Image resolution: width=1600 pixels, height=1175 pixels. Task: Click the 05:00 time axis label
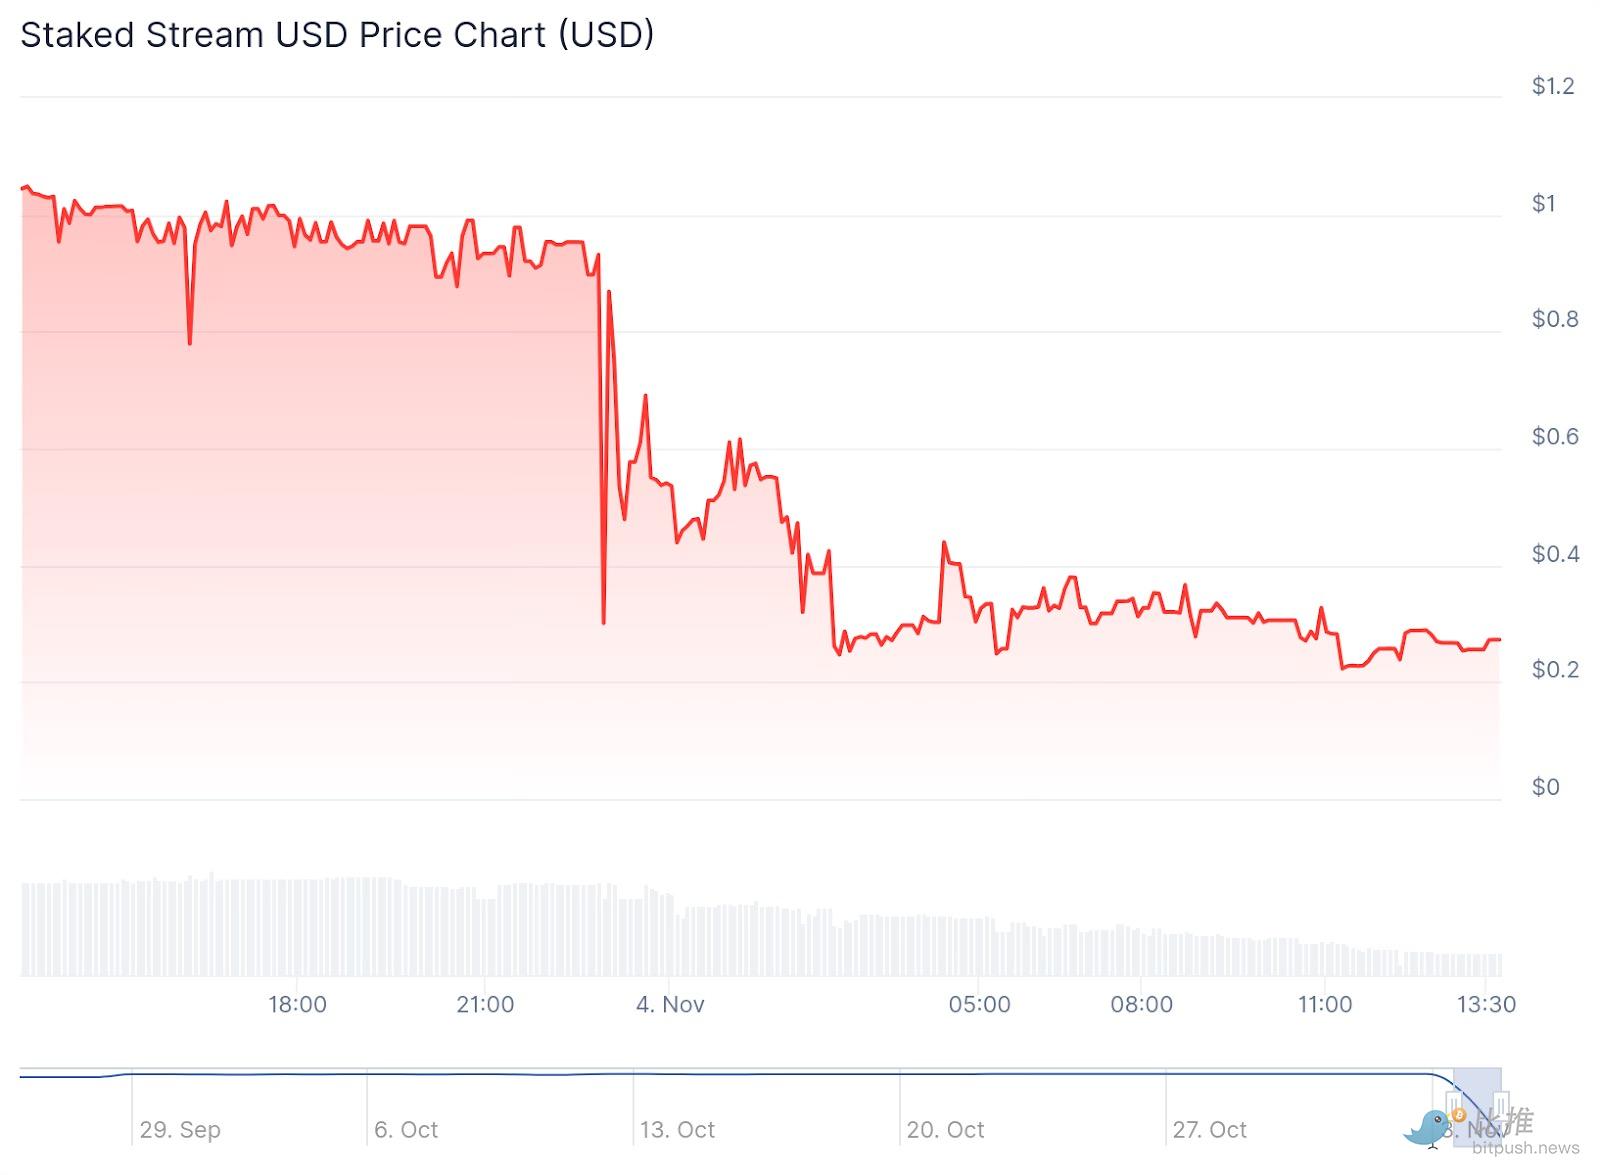[979, 1004]
